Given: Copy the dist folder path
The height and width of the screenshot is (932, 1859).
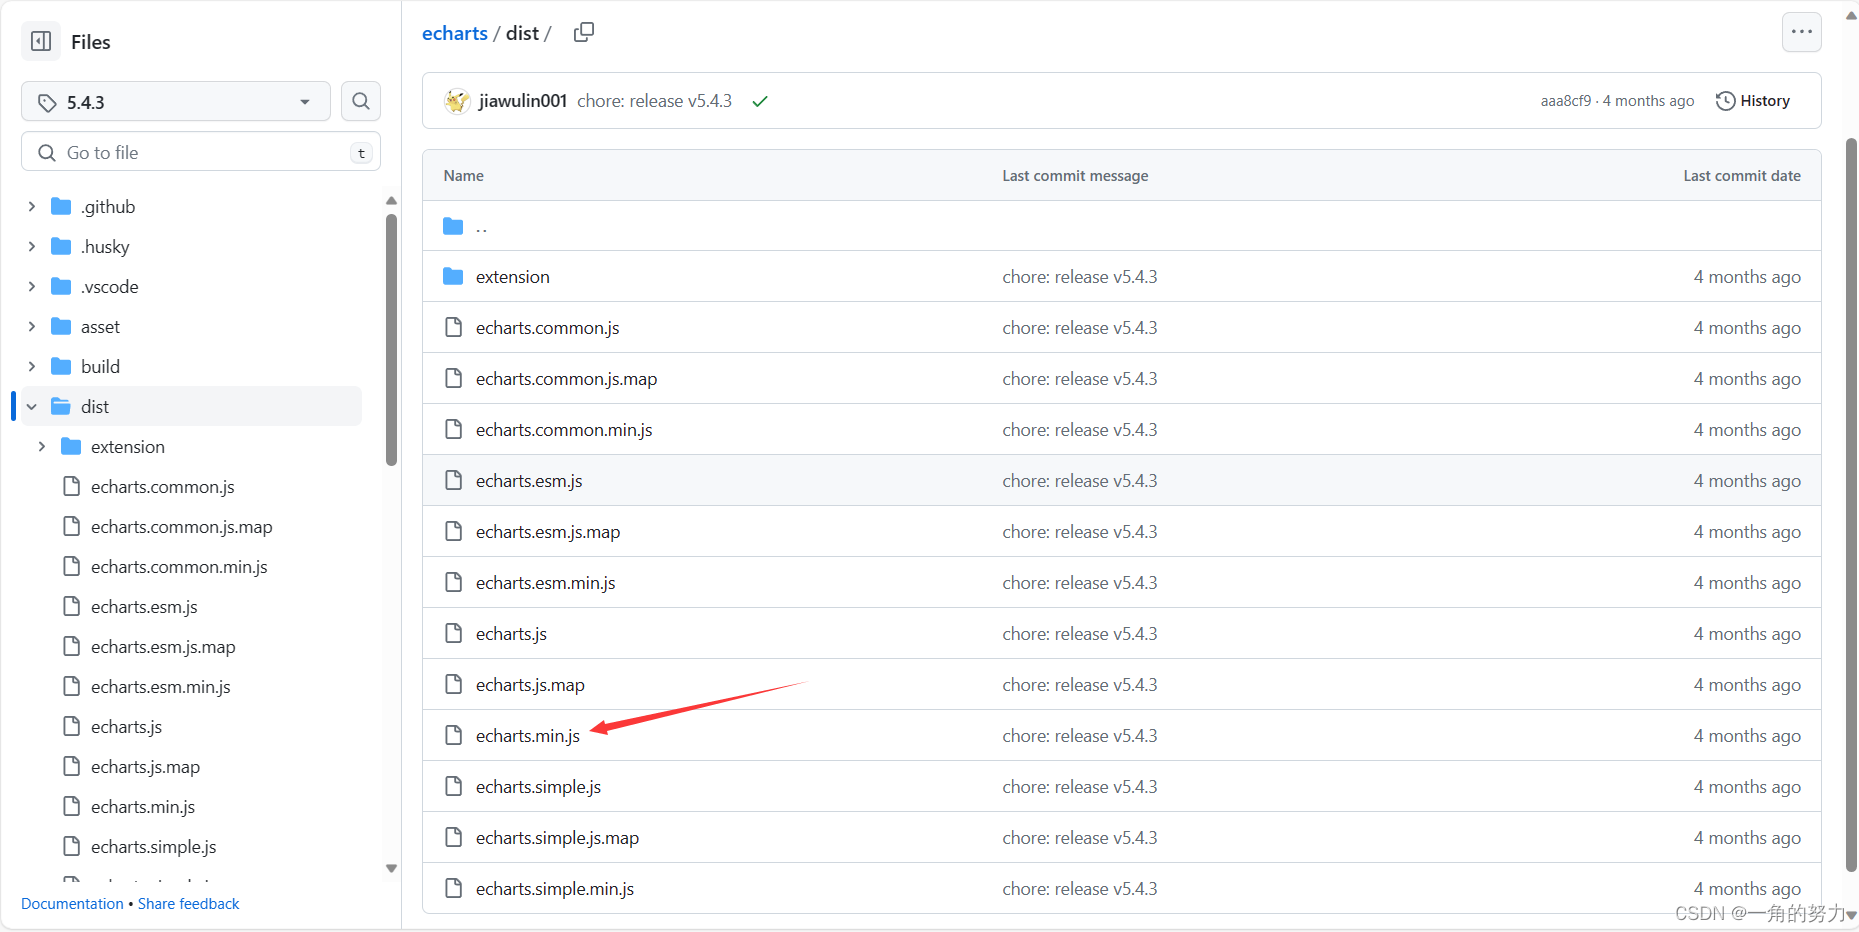Looking at the screenshot, I should tap(584, 32).
